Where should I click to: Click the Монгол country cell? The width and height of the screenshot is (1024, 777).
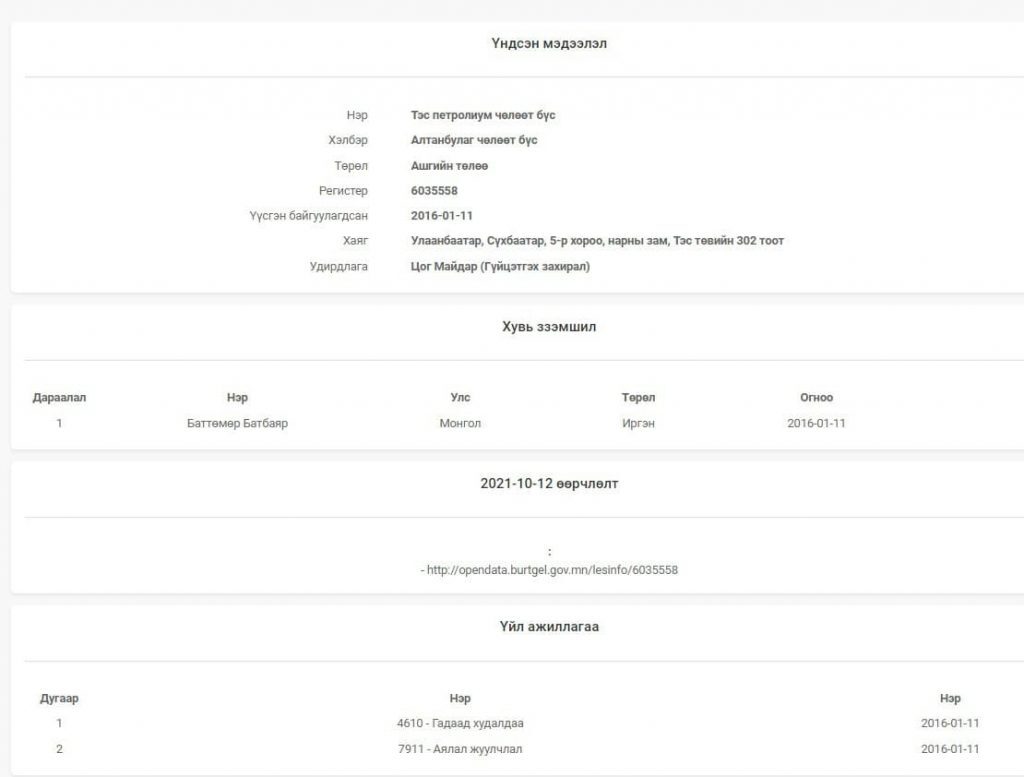tap(460, 423)
